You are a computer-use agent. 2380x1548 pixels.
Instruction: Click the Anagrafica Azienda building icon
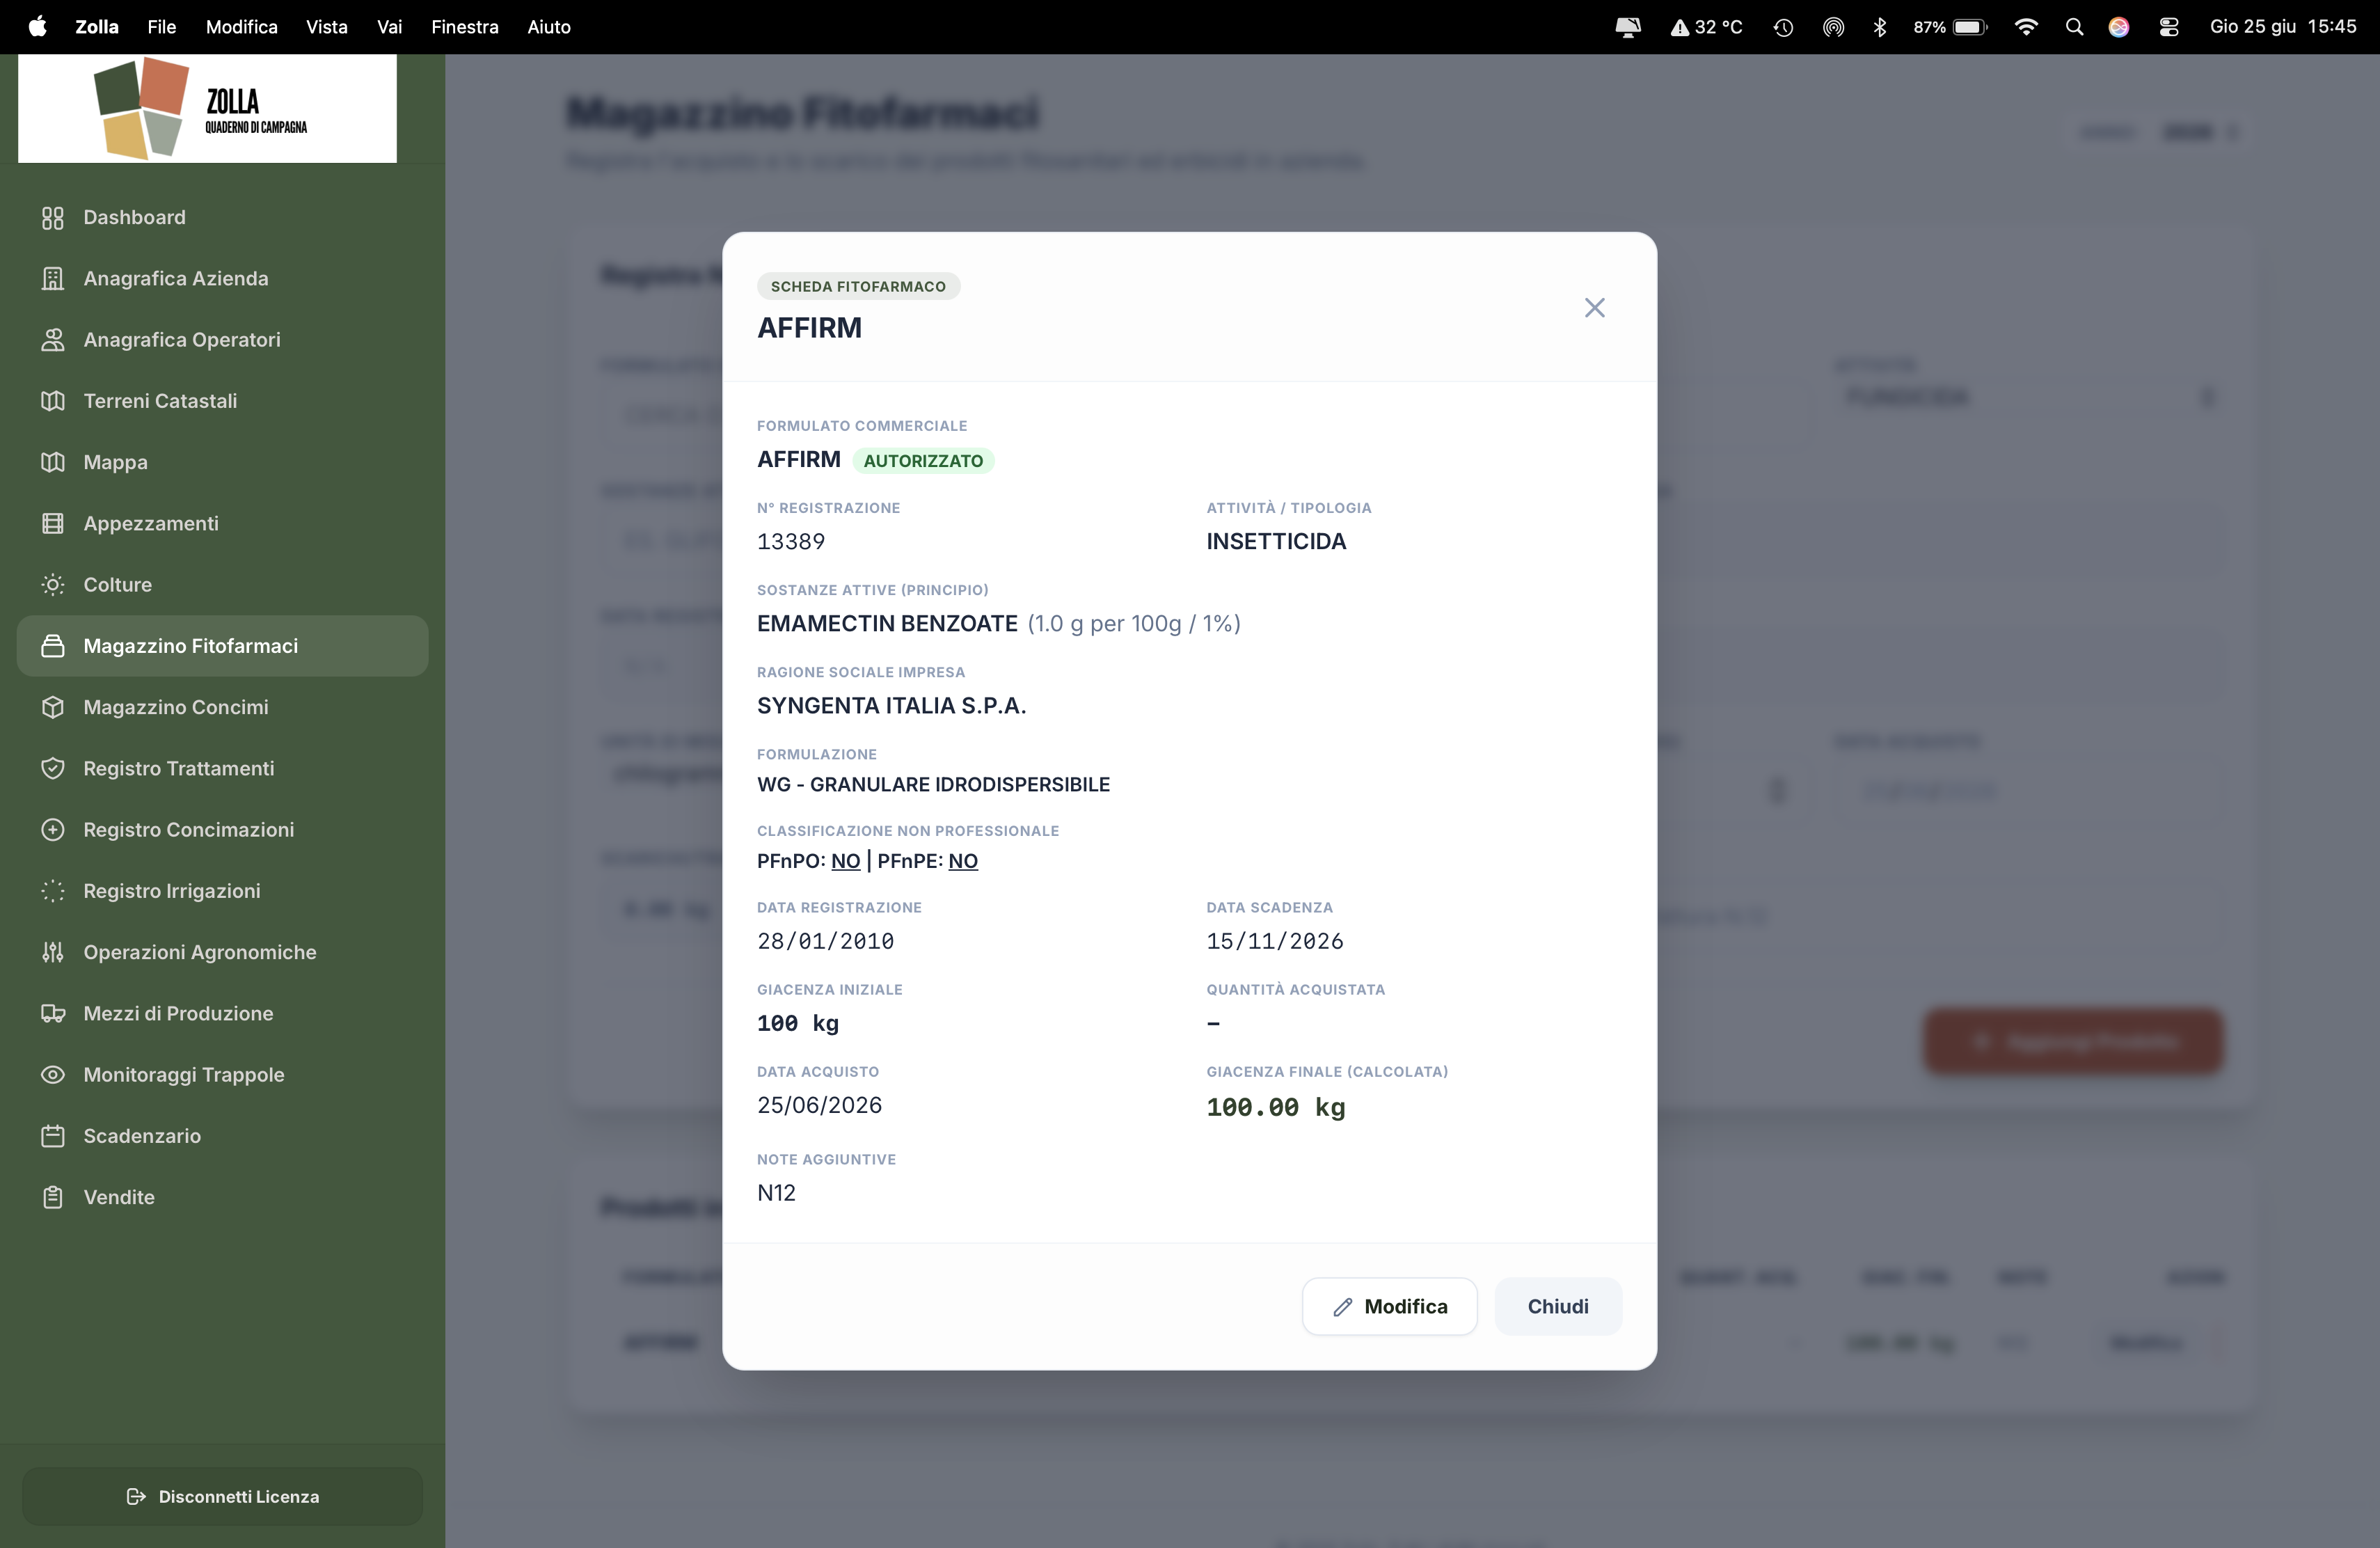pyautogui.click(x=53, y=278)
